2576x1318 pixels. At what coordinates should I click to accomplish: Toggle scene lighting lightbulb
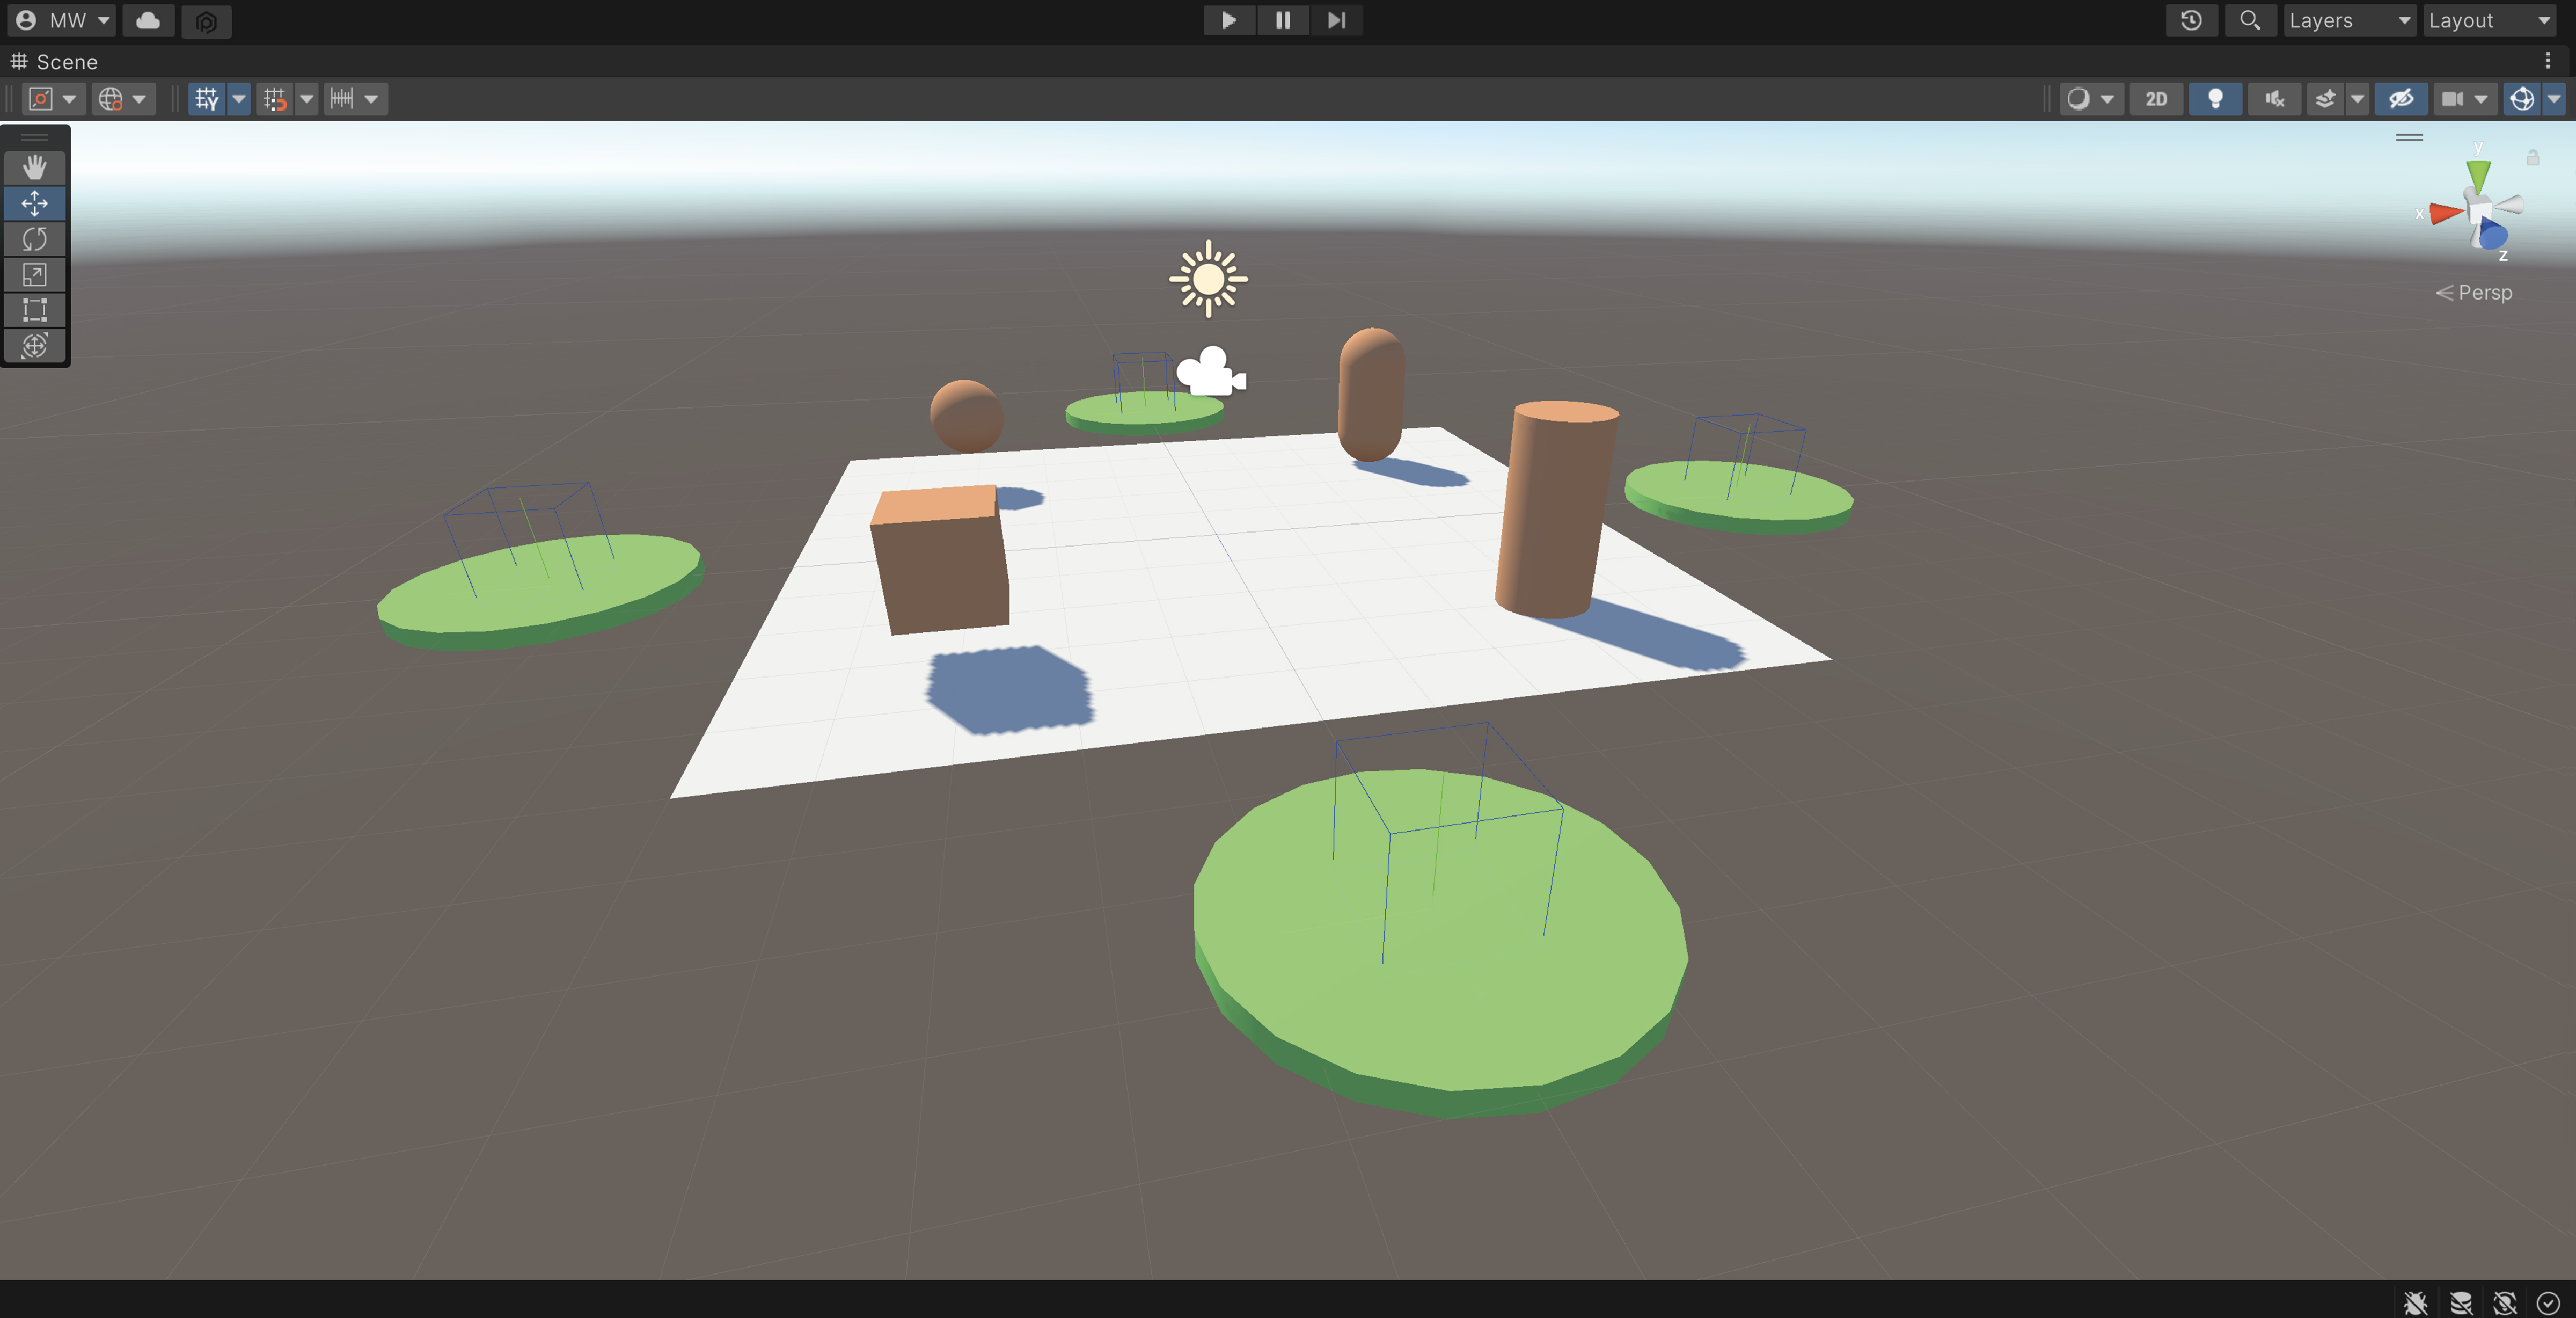pyautogui.click(x=2215, y=99)
